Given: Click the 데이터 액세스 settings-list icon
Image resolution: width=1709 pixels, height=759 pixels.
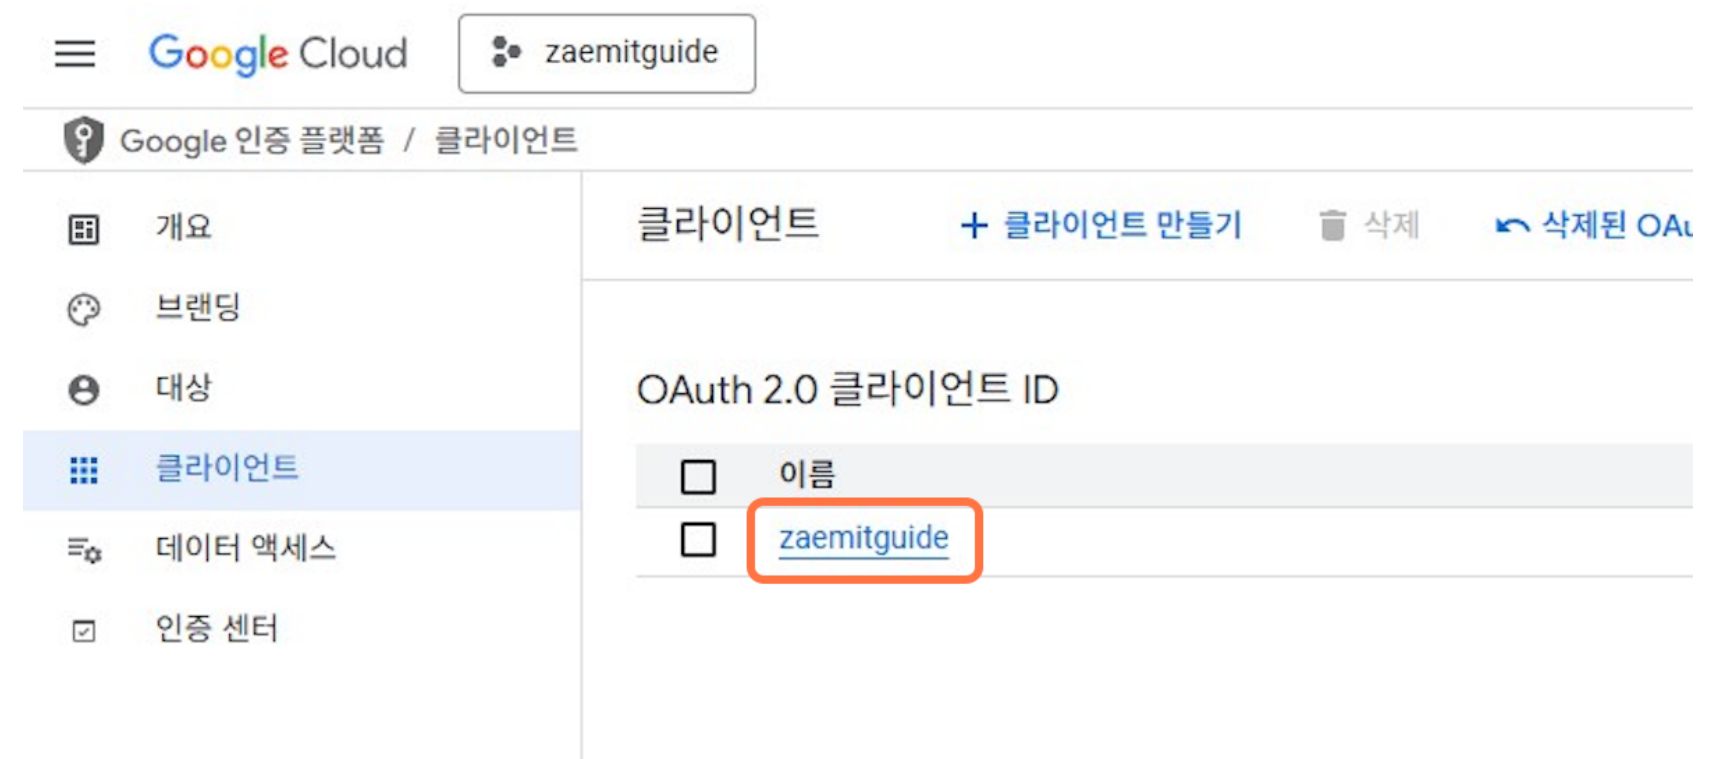Looking at the screenshot, I should (x=84, y=550).
